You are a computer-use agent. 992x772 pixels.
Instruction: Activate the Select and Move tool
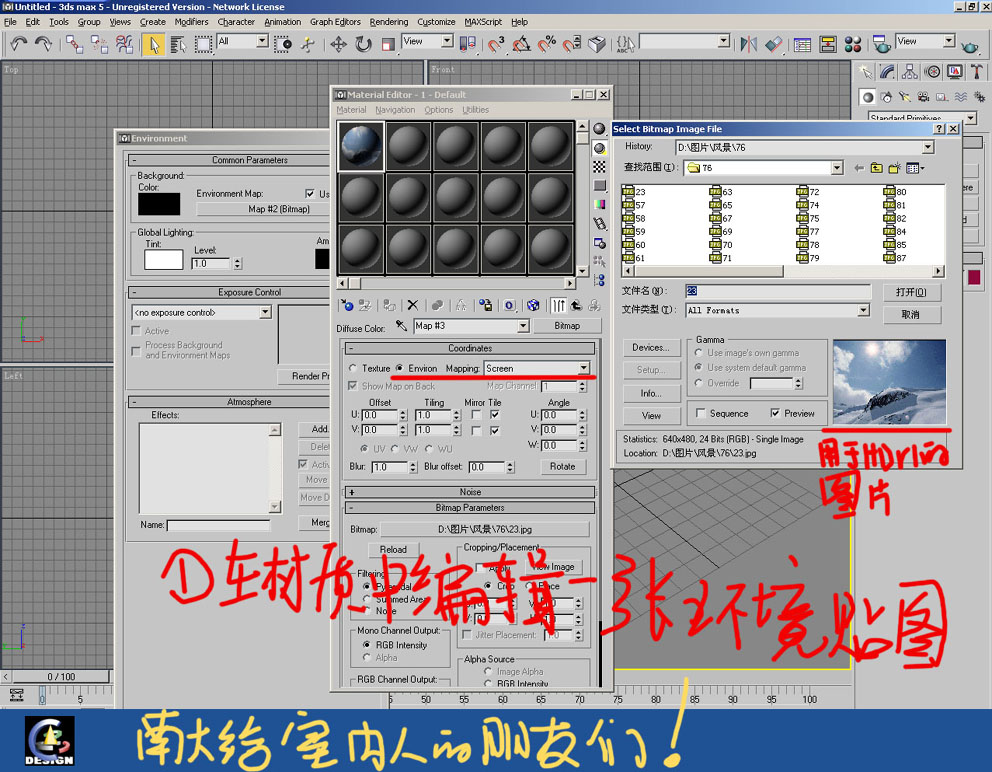[x=338, y=44]
